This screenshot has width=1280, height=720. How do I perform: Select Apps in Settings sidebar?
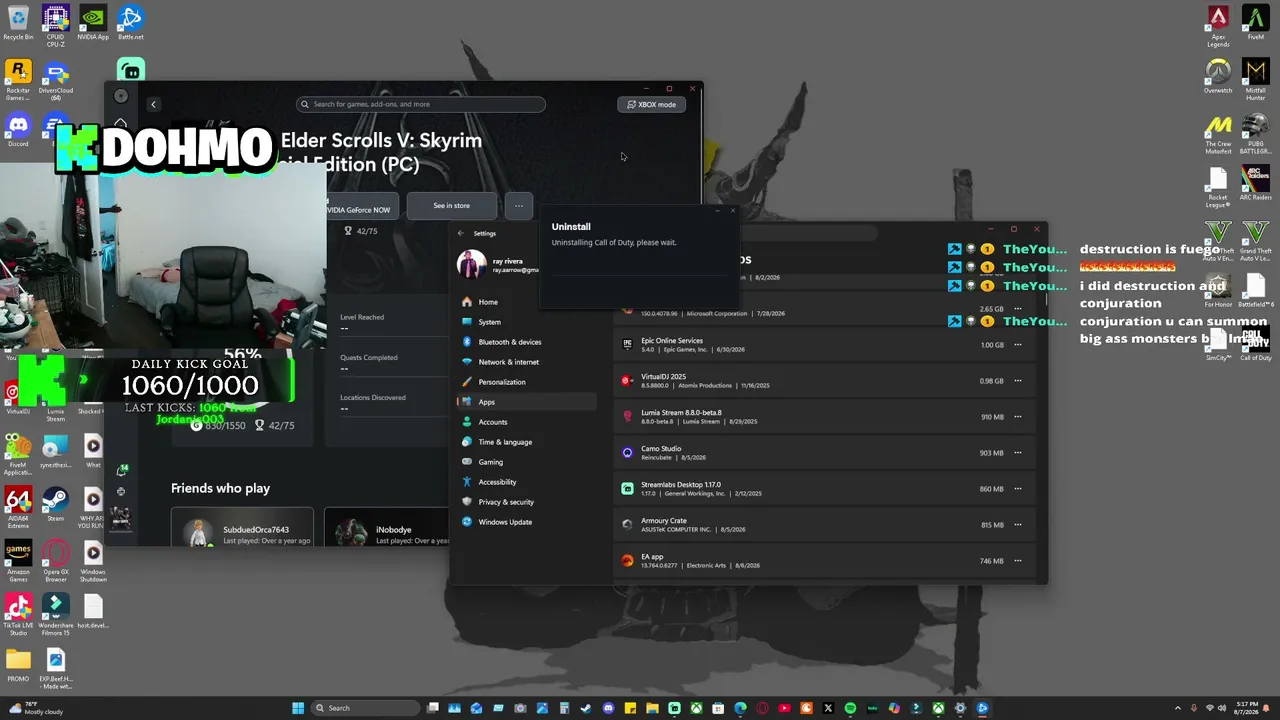527,402
